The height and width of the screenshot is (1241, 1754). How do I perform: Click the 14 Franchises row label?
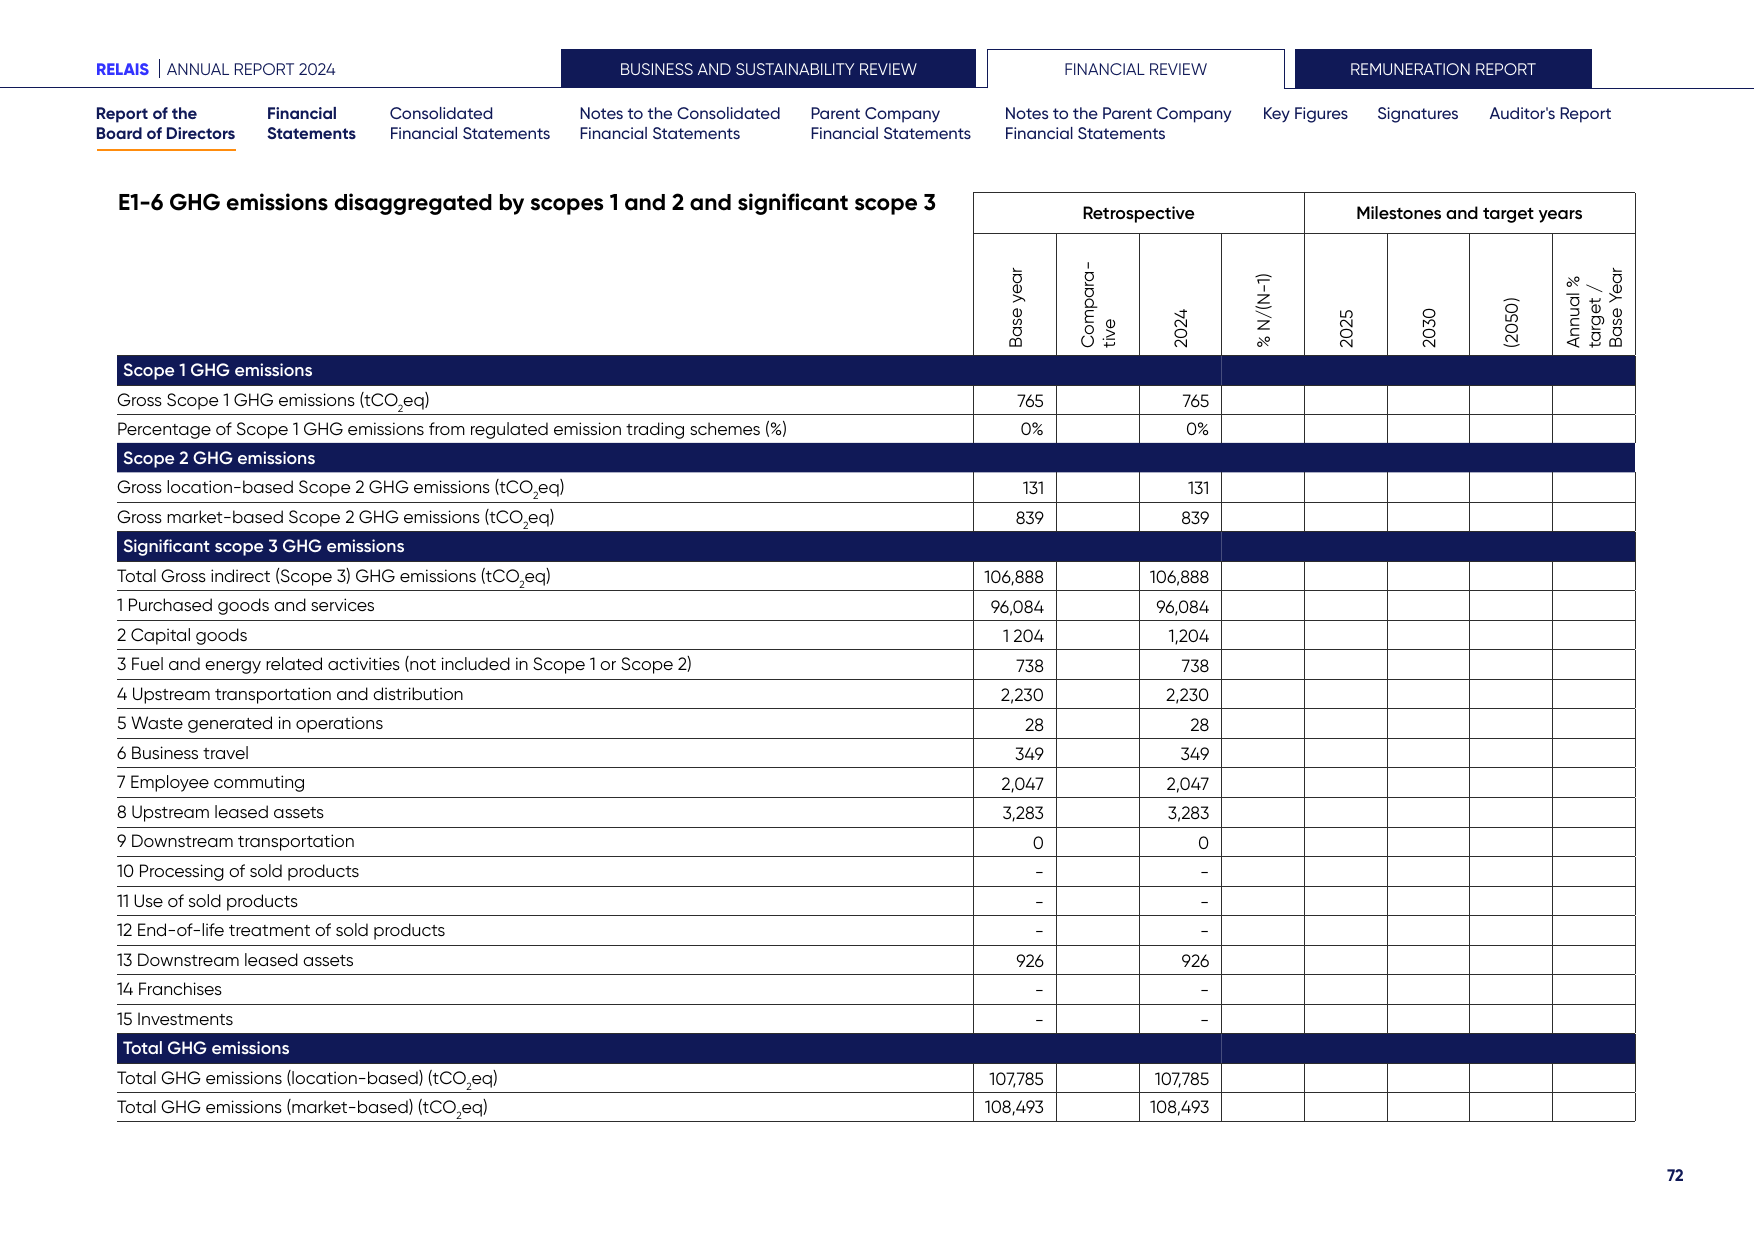(169, 990)
